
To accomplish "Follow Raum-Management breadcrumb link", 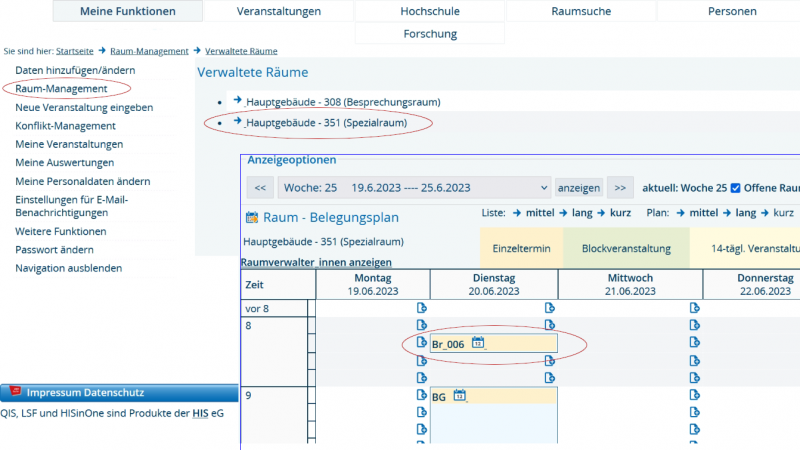I will [149, 51].
